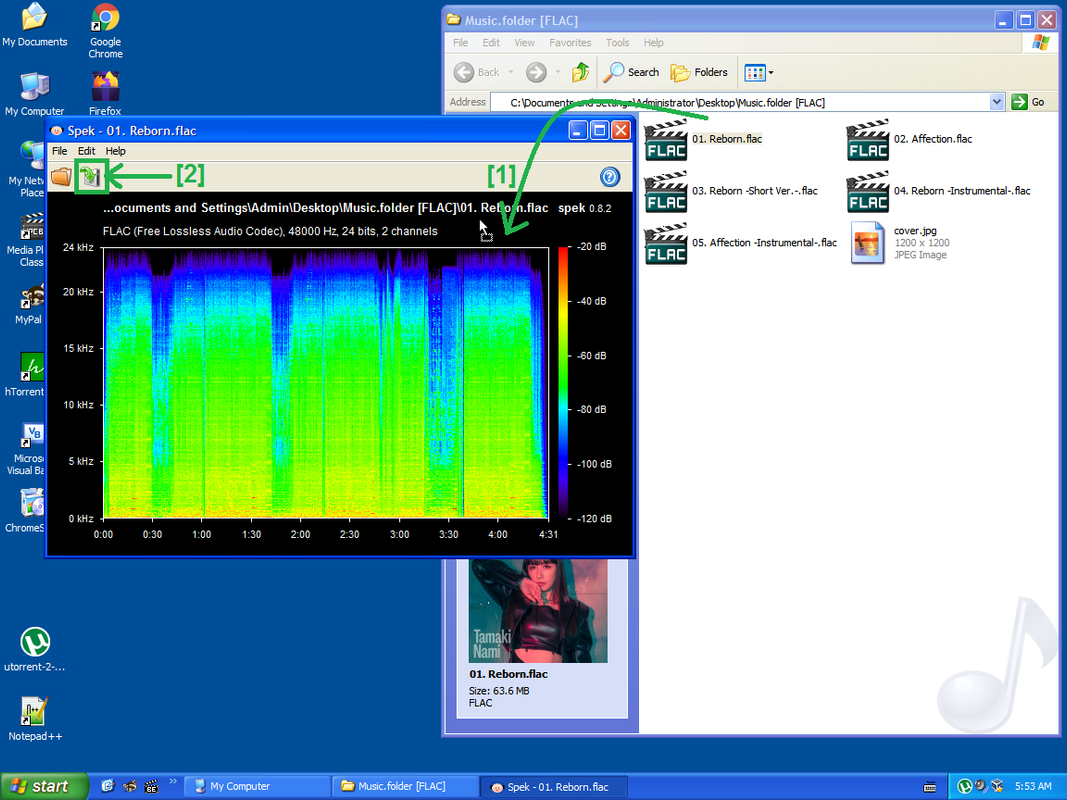Image resolution: width=1067 pixels, height=800 pixels.
Task: Open Tools menu in the Music.folder window
Action: (618, 42)
